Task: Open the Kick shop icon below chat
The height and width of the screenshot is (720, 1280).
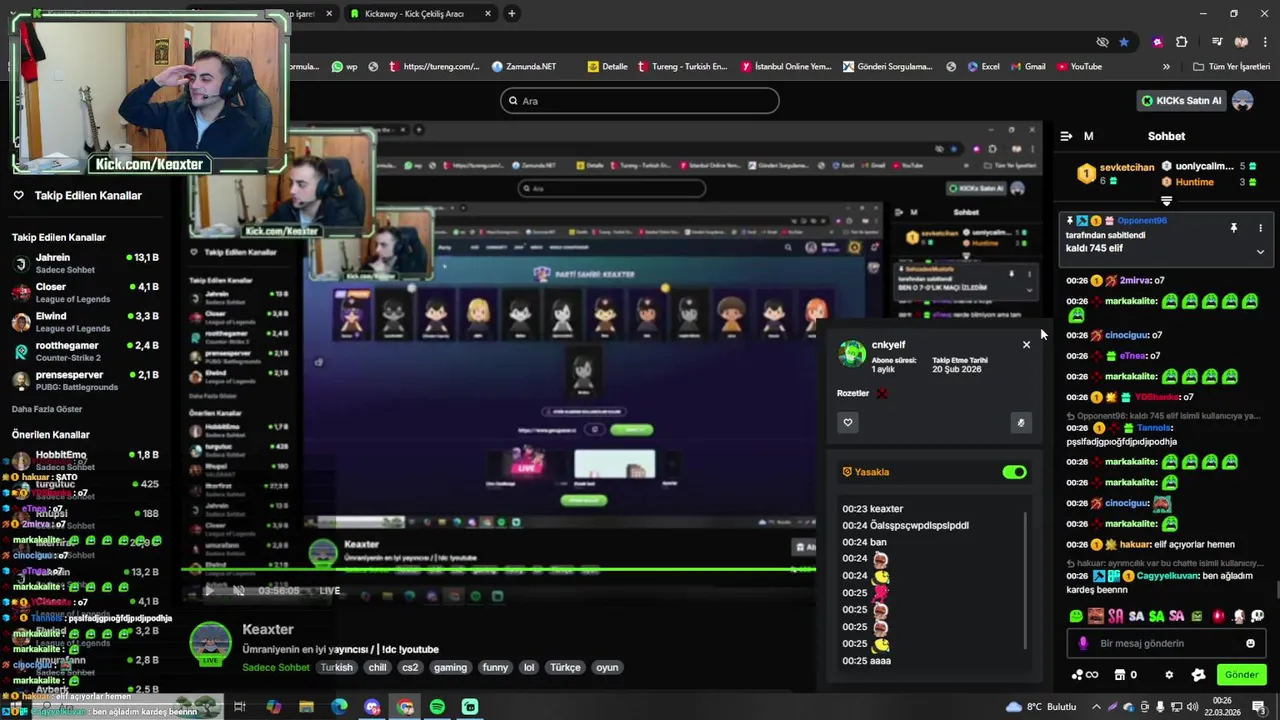Action: pos(1120,675)
